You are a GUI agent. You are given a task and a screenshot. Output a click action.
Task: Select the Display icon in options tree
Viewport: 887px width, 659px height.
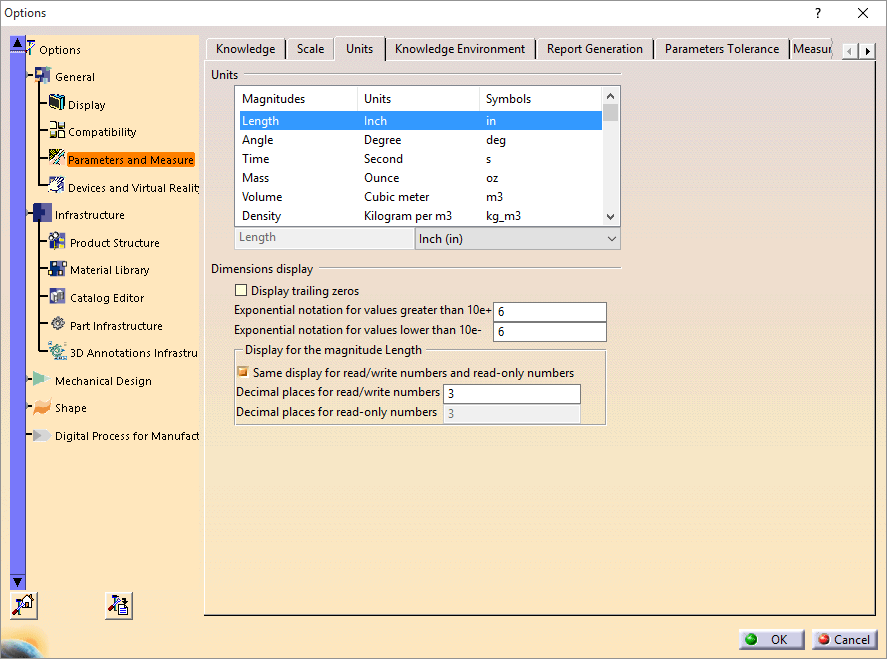pyautogui.click(x=55, y=104)
